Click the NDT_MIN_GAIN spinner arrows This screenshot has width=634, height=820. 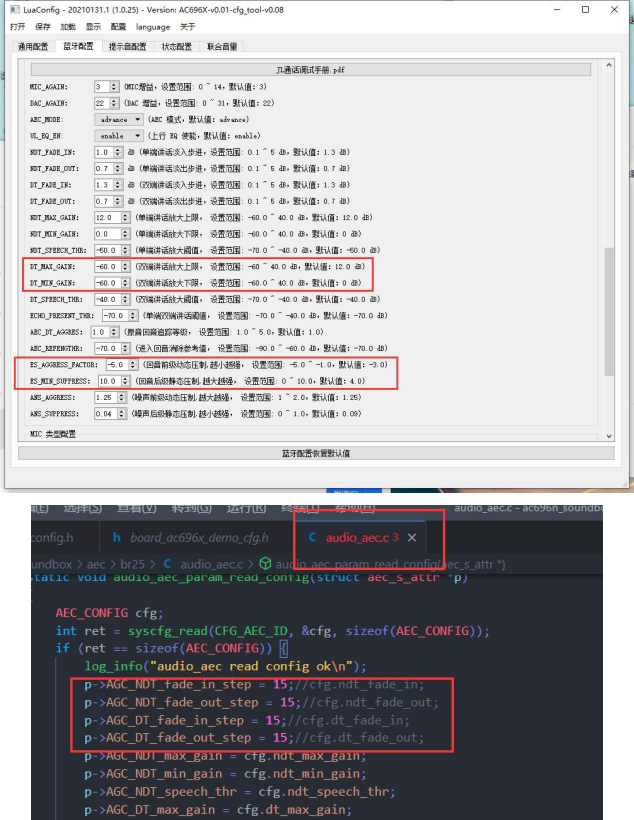coord(126,234)
